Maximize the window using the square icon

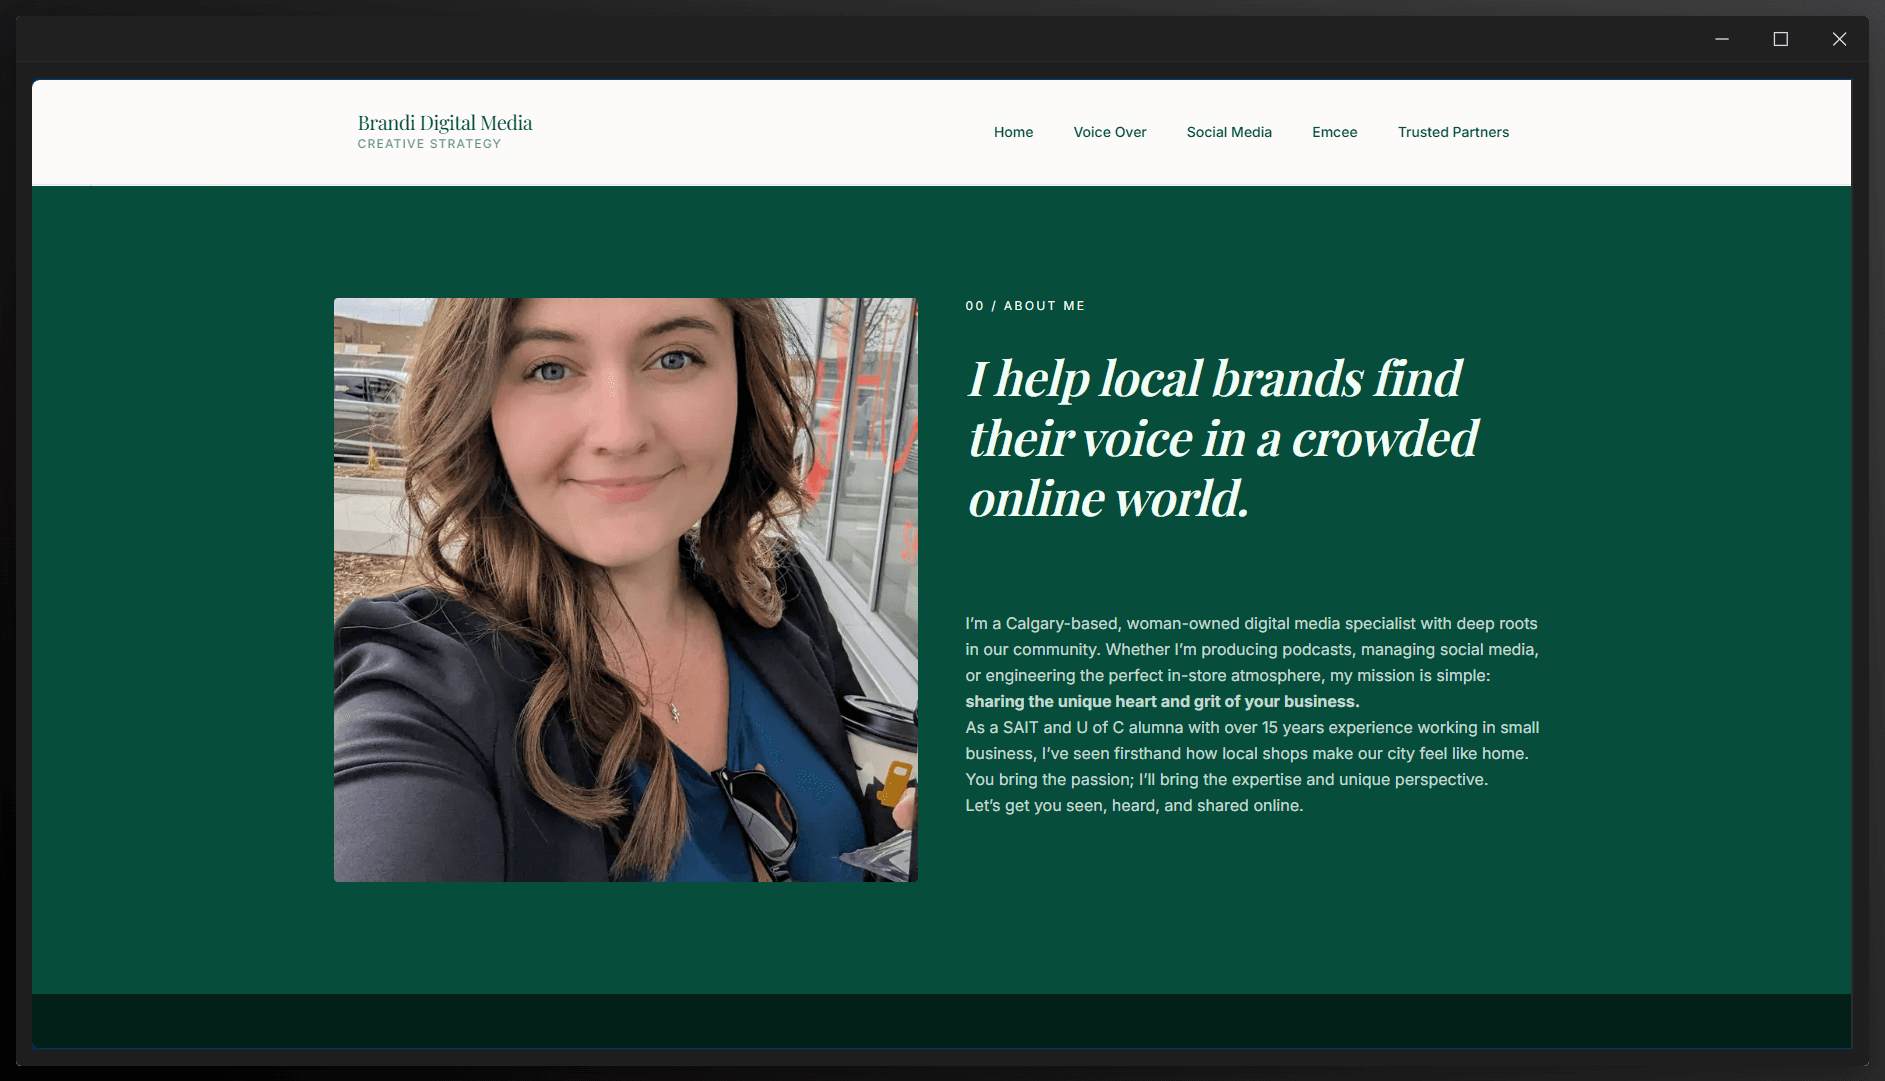(x=1780, y=39)
